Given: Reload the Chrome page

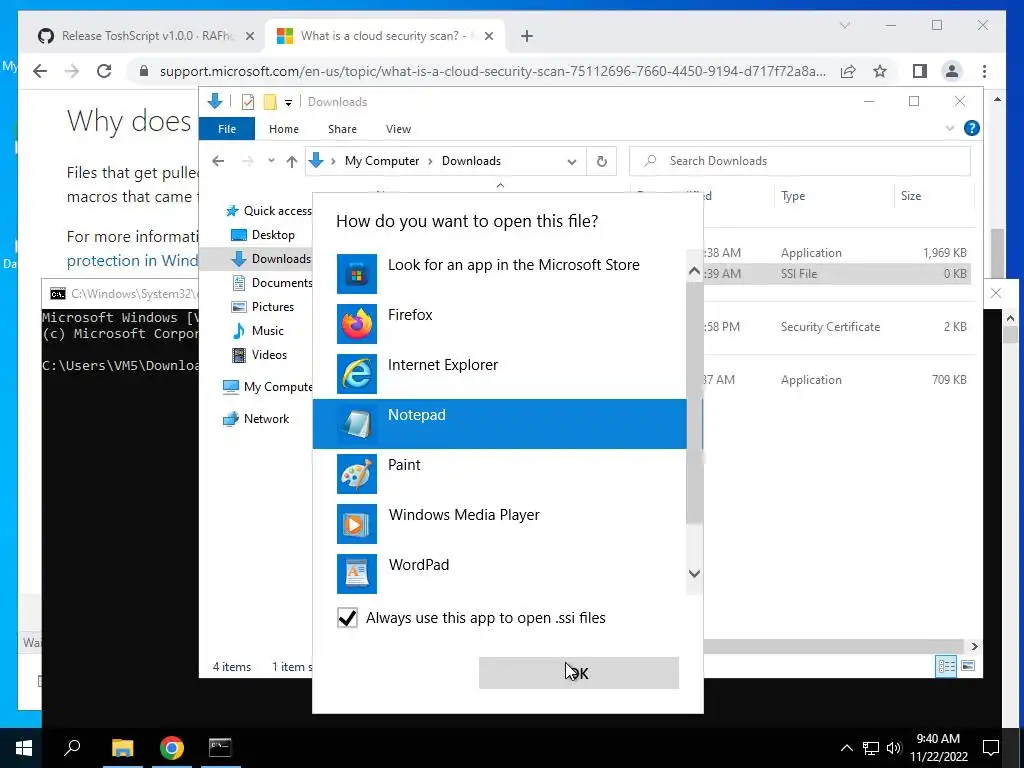Looking at the screenshot, I should [104, 71].
